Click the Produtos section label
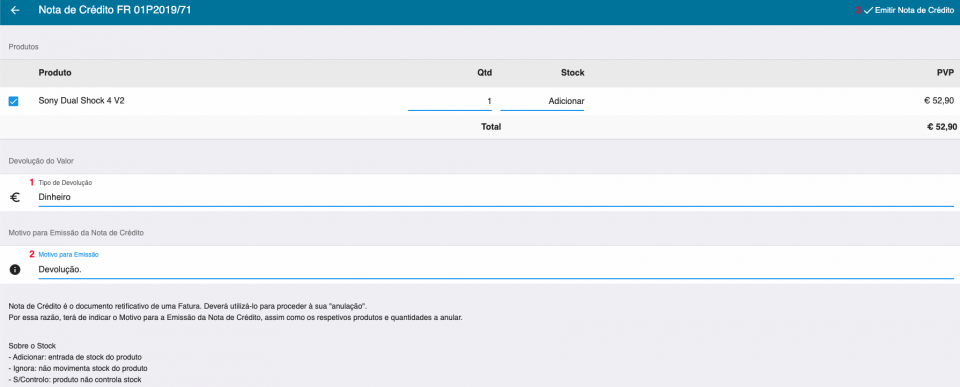 24,47
